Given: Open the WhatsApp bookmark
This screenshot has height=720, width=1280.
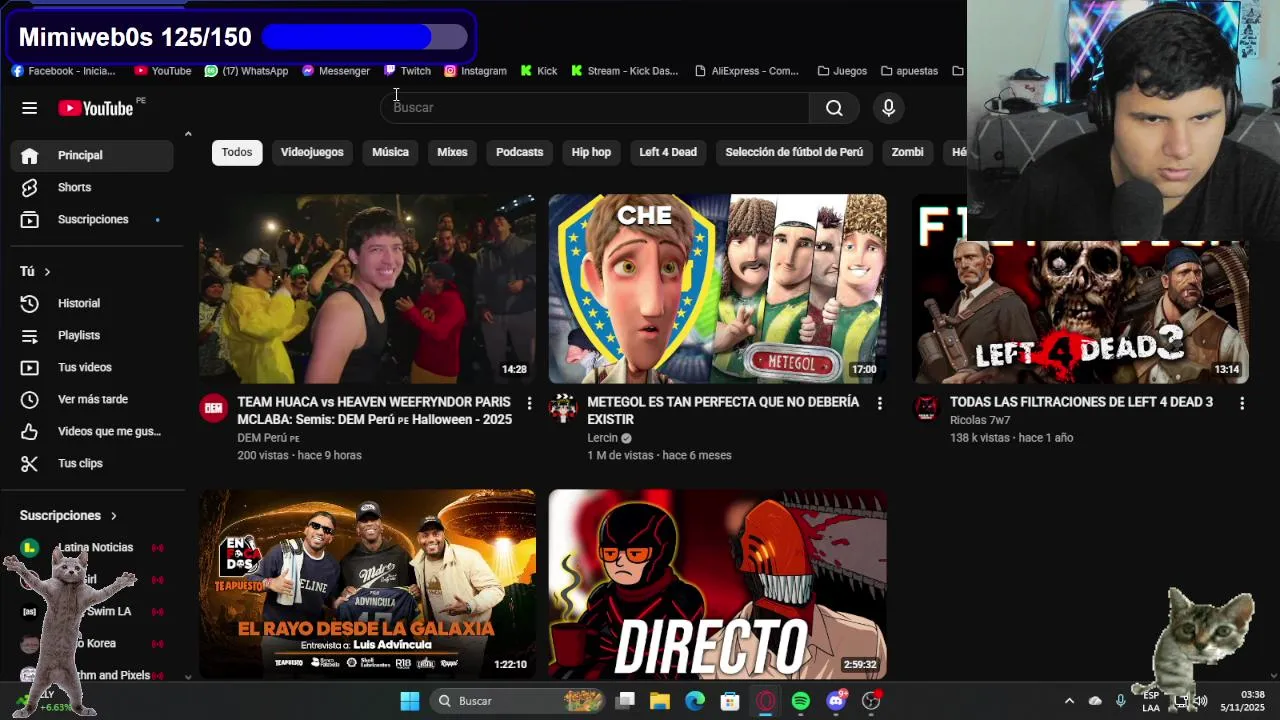Looking at the screenshot, I should pyautogui.click(x=246, y=71).
